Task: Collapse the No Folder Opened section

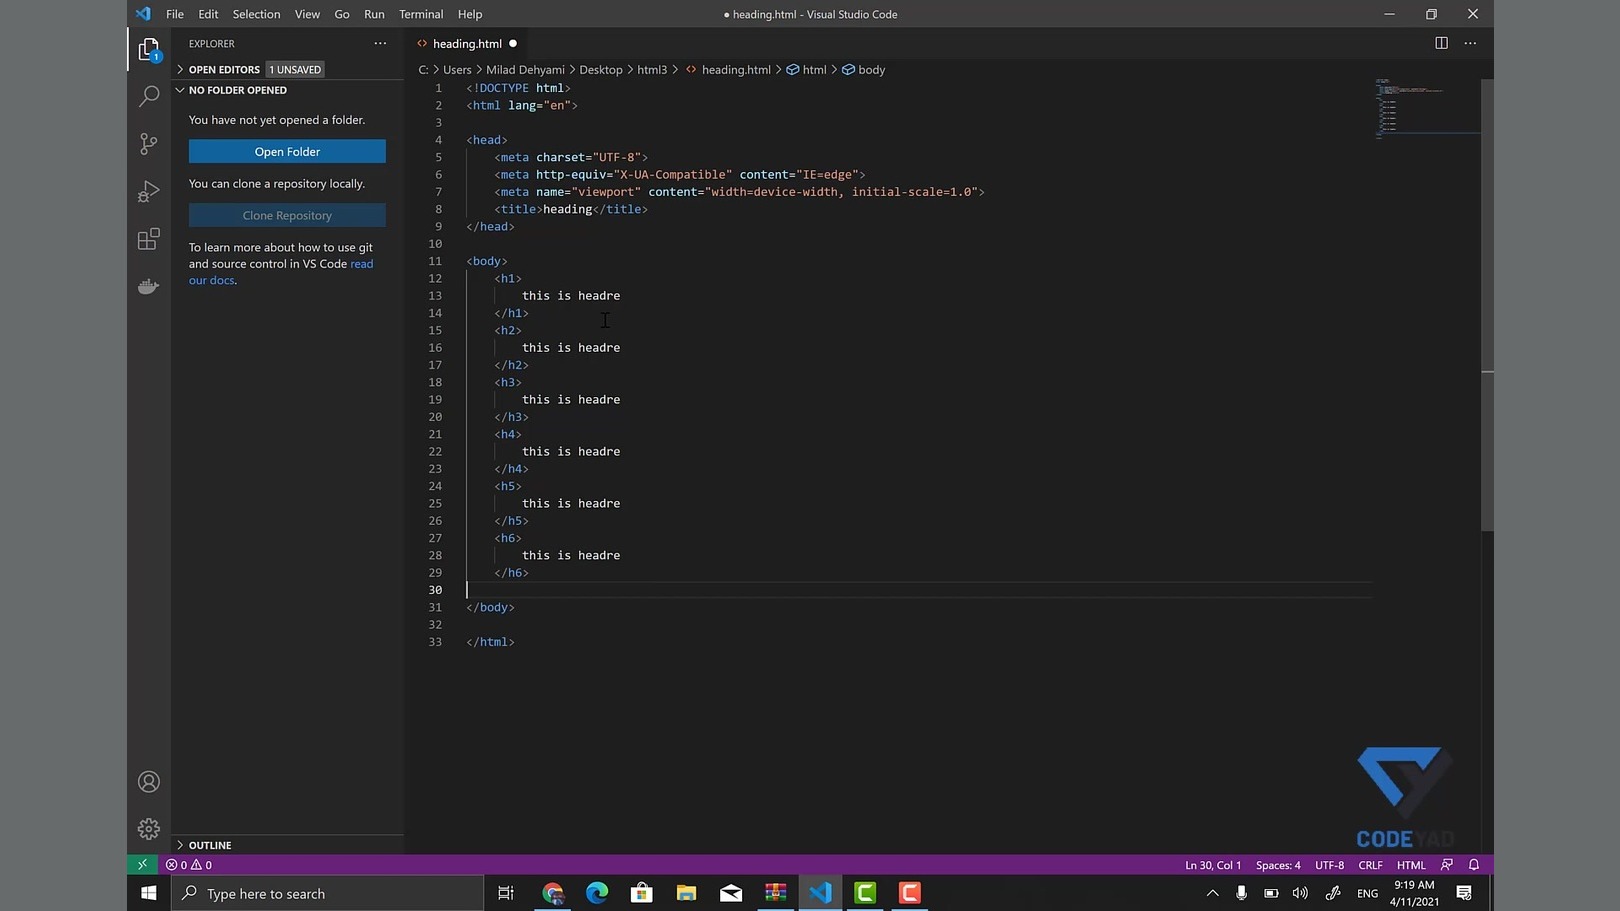Action: point(237,90)
